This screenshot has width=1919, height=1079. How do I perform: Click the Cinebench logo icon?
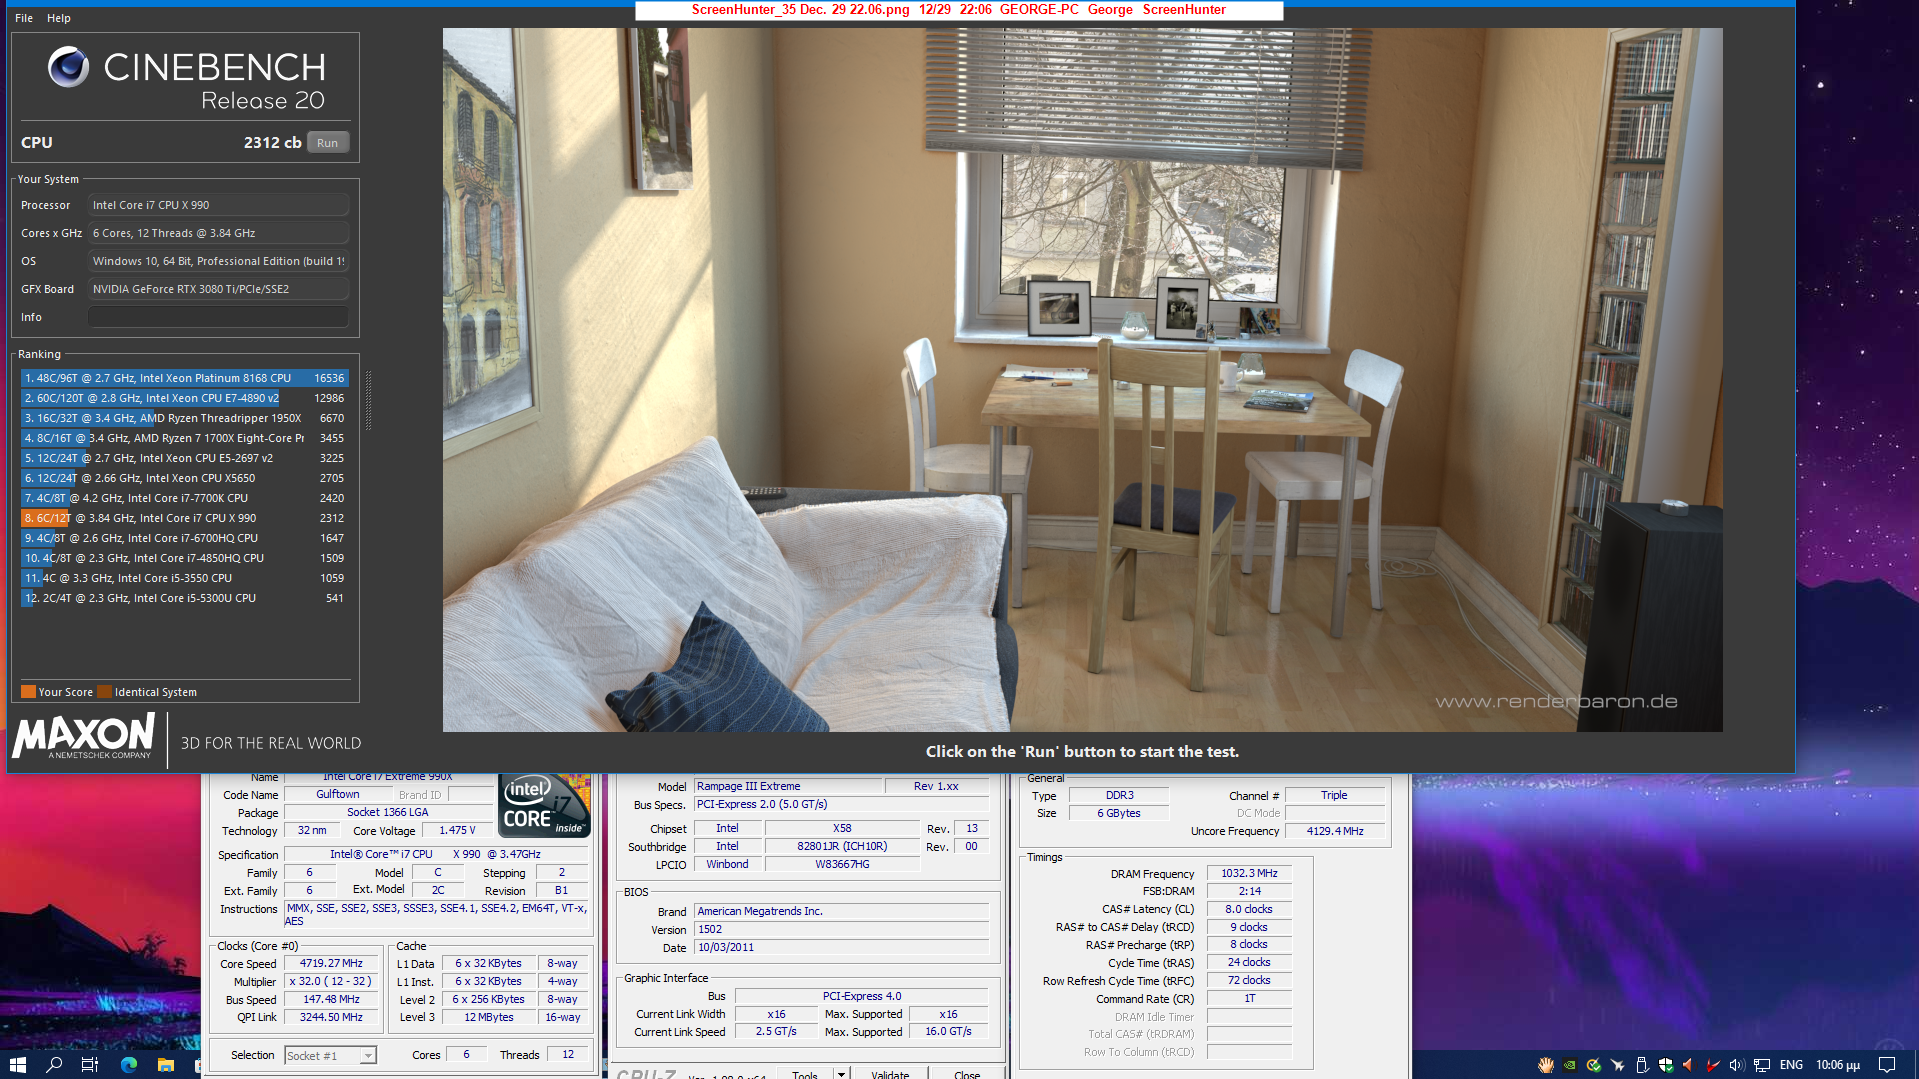(x=69, y=67)
